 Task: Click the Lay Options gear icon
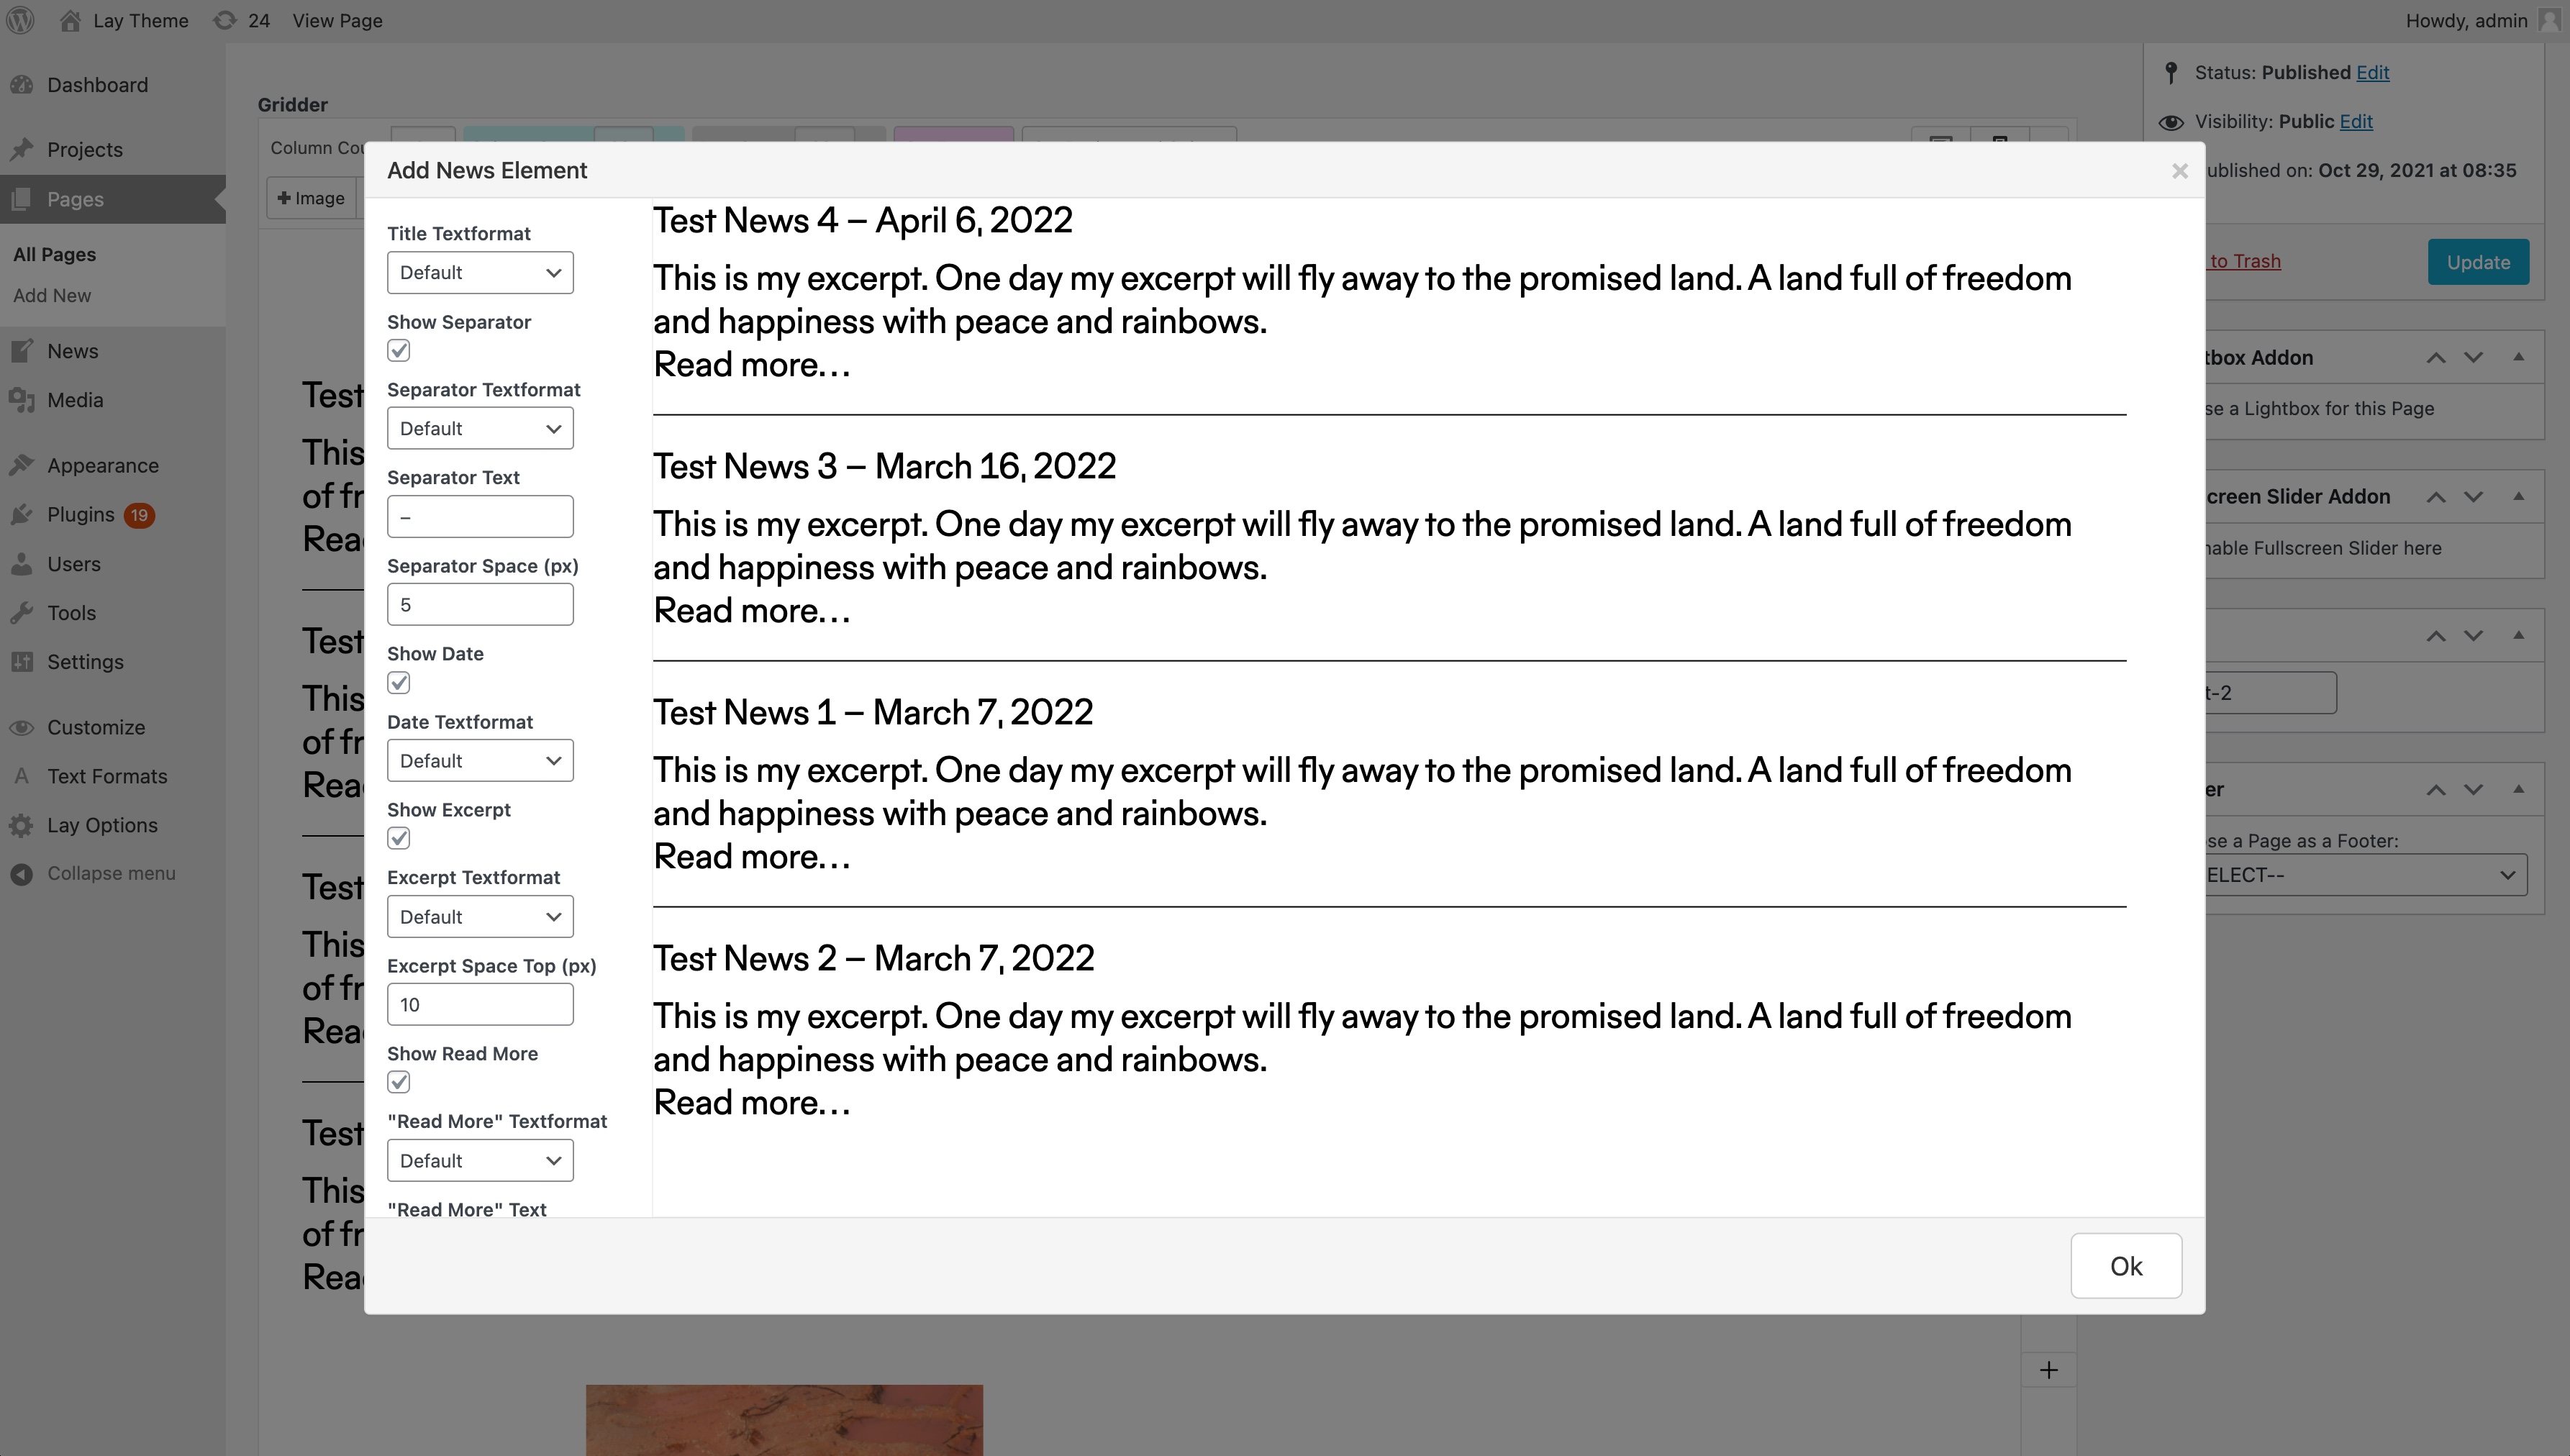click(22, 825)
